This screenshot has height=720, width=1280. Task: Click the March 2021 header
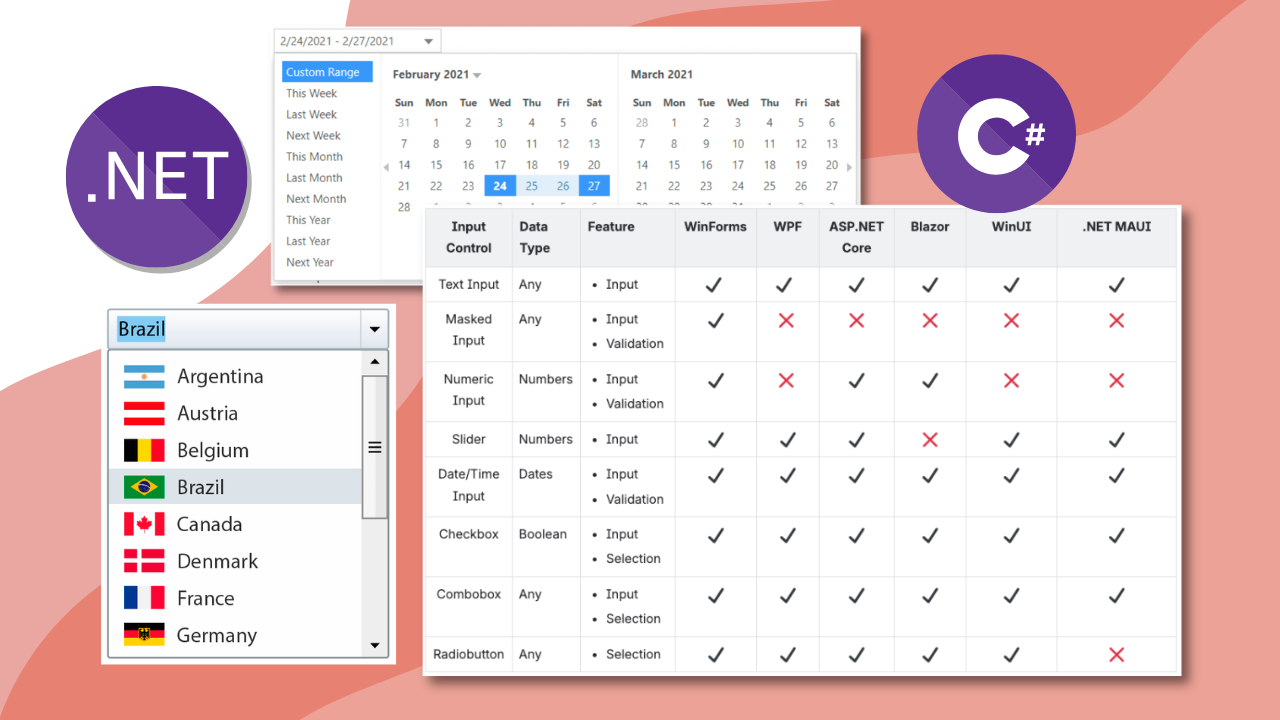click(x=662, y=75)
